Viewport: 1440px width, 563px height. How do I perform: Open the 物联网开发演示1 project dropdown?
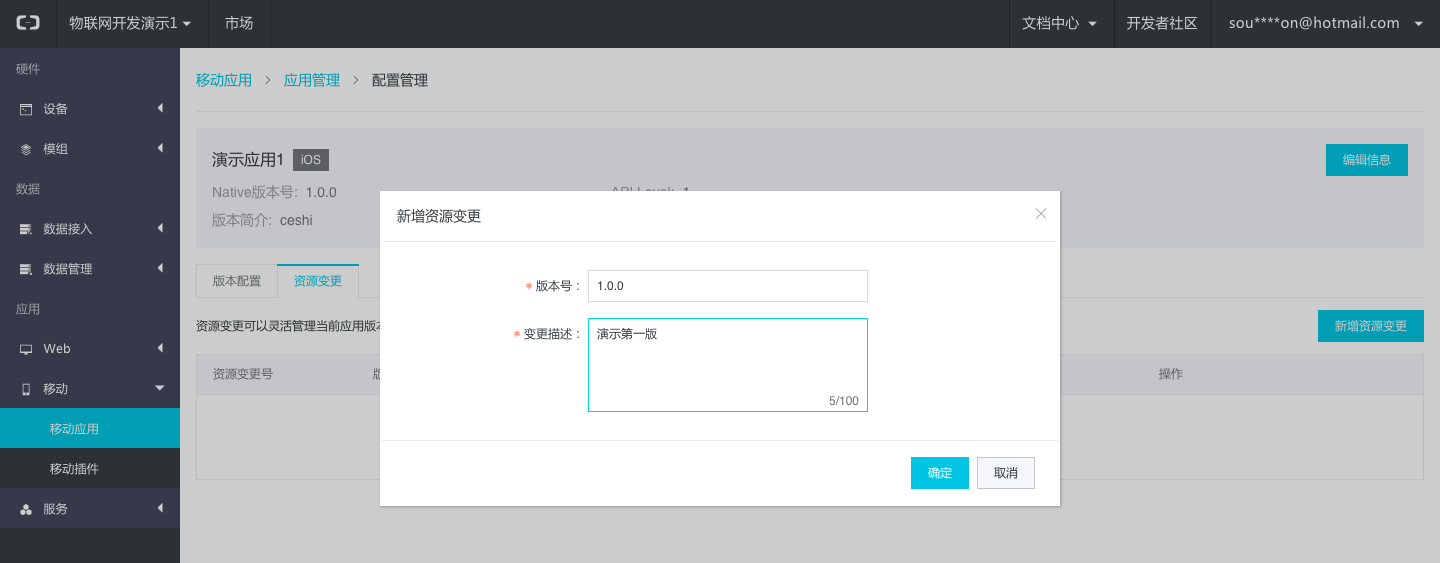[130, 23]
